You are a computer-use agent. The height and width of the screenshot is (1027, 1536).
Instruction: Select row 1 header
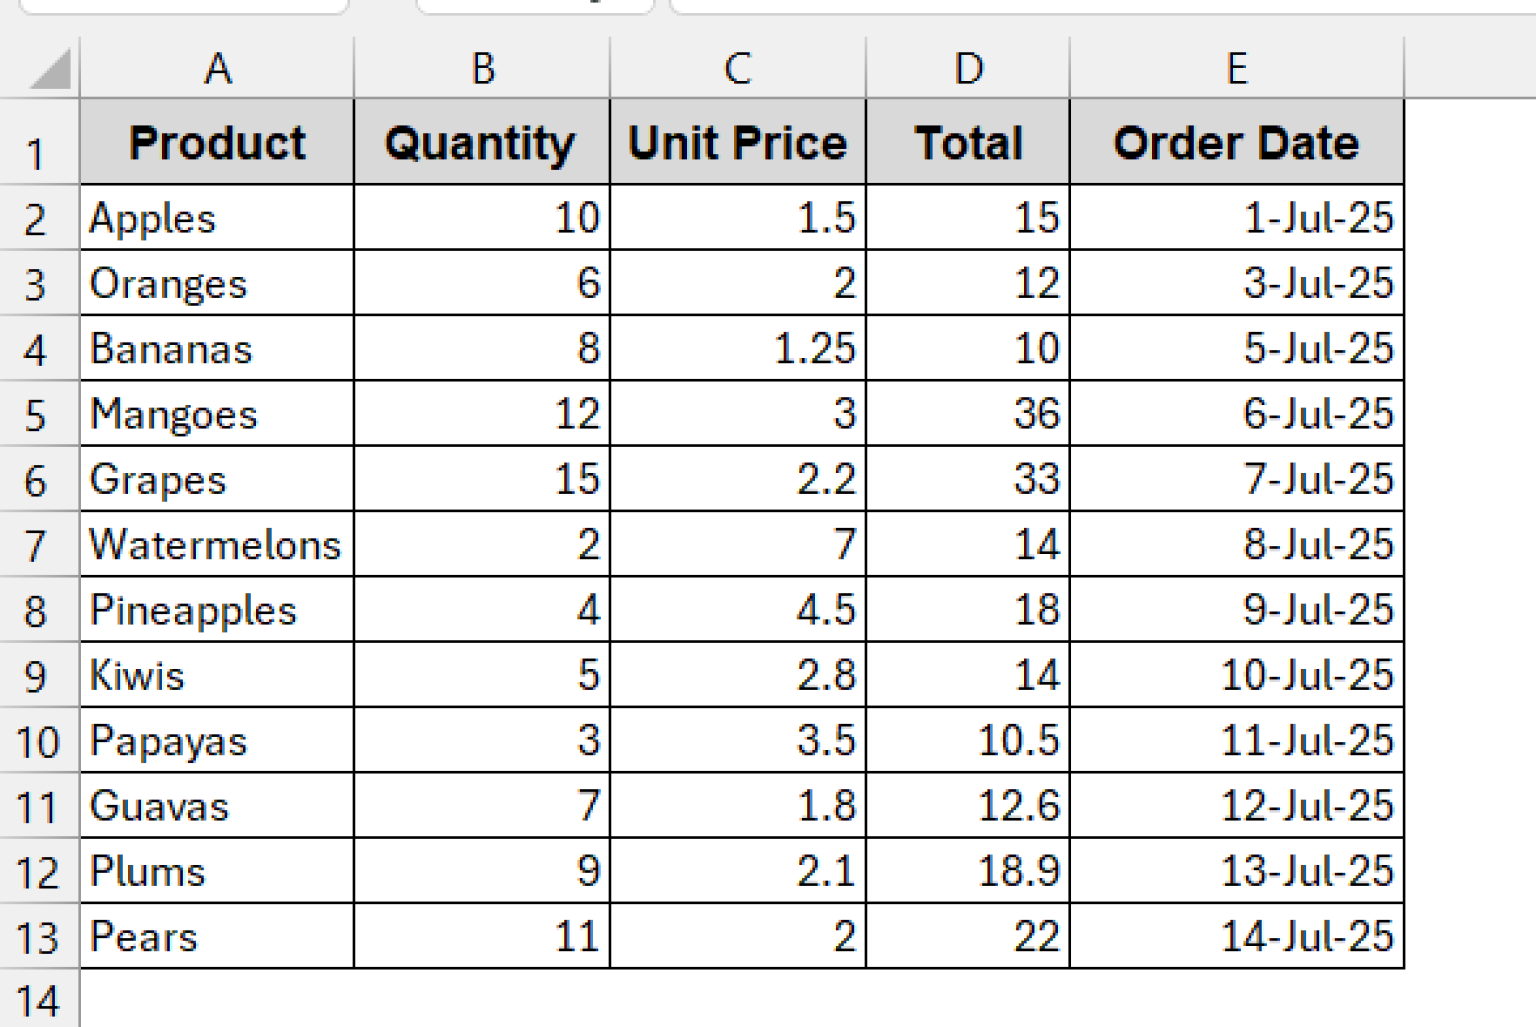click(38, 143)
